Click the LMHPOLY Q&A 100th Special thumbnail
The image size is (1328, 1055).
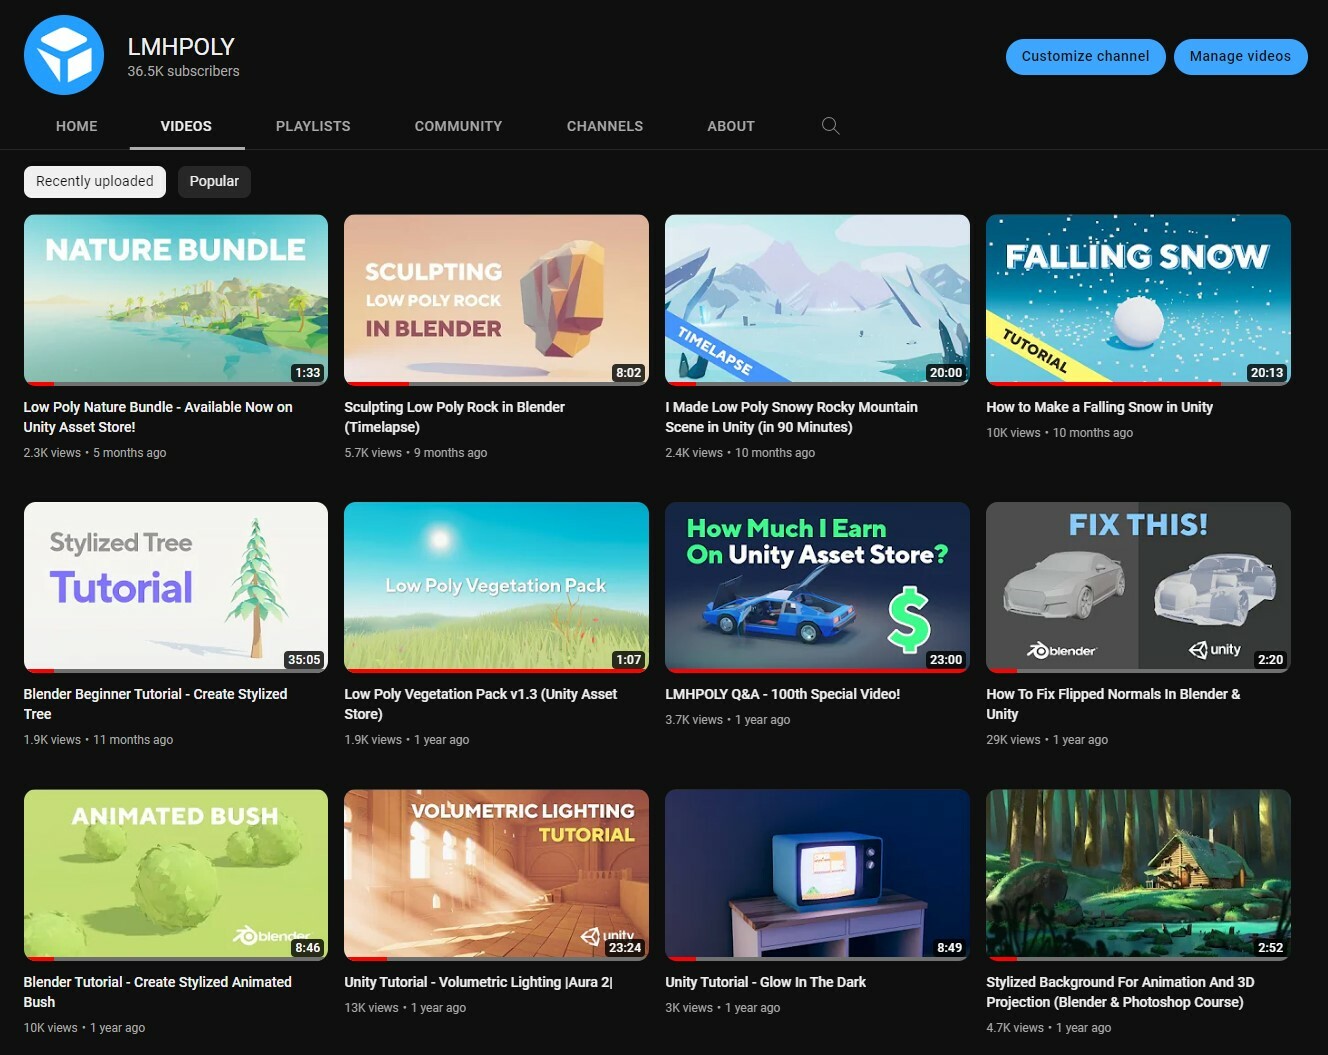click(x=817, y=586)
